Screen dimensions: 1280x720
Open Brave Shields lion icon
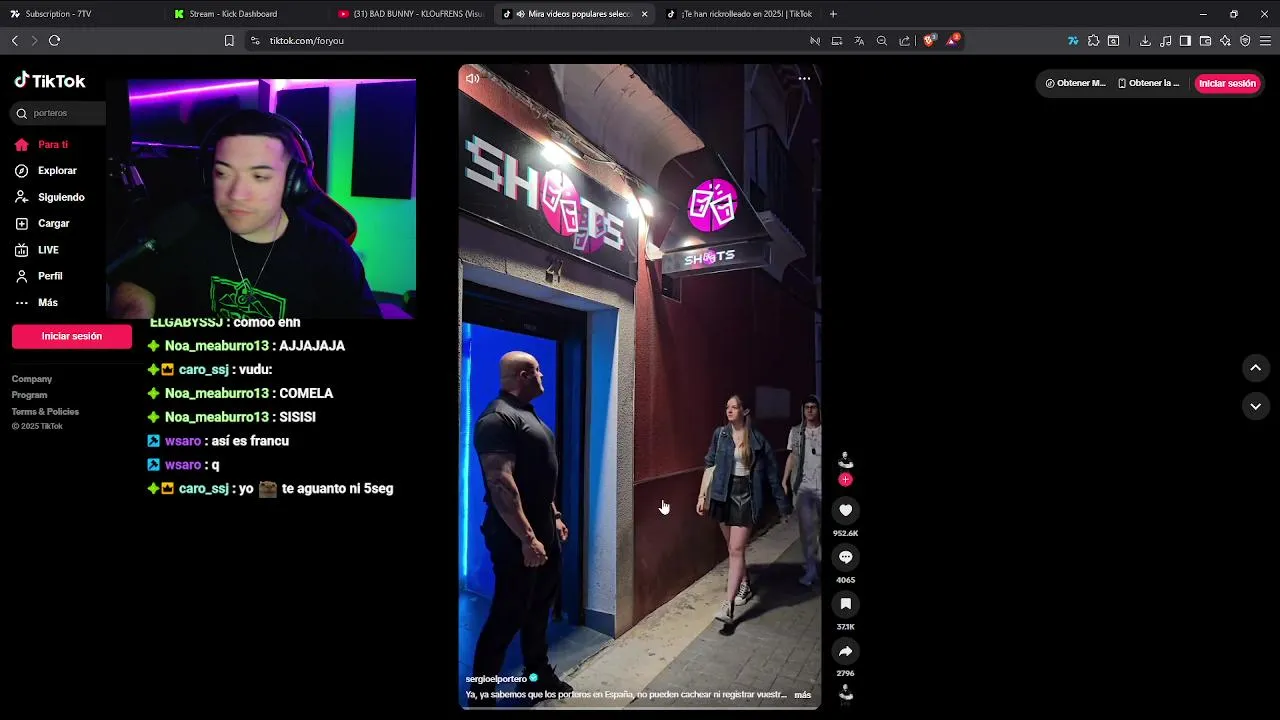point(929,41)
